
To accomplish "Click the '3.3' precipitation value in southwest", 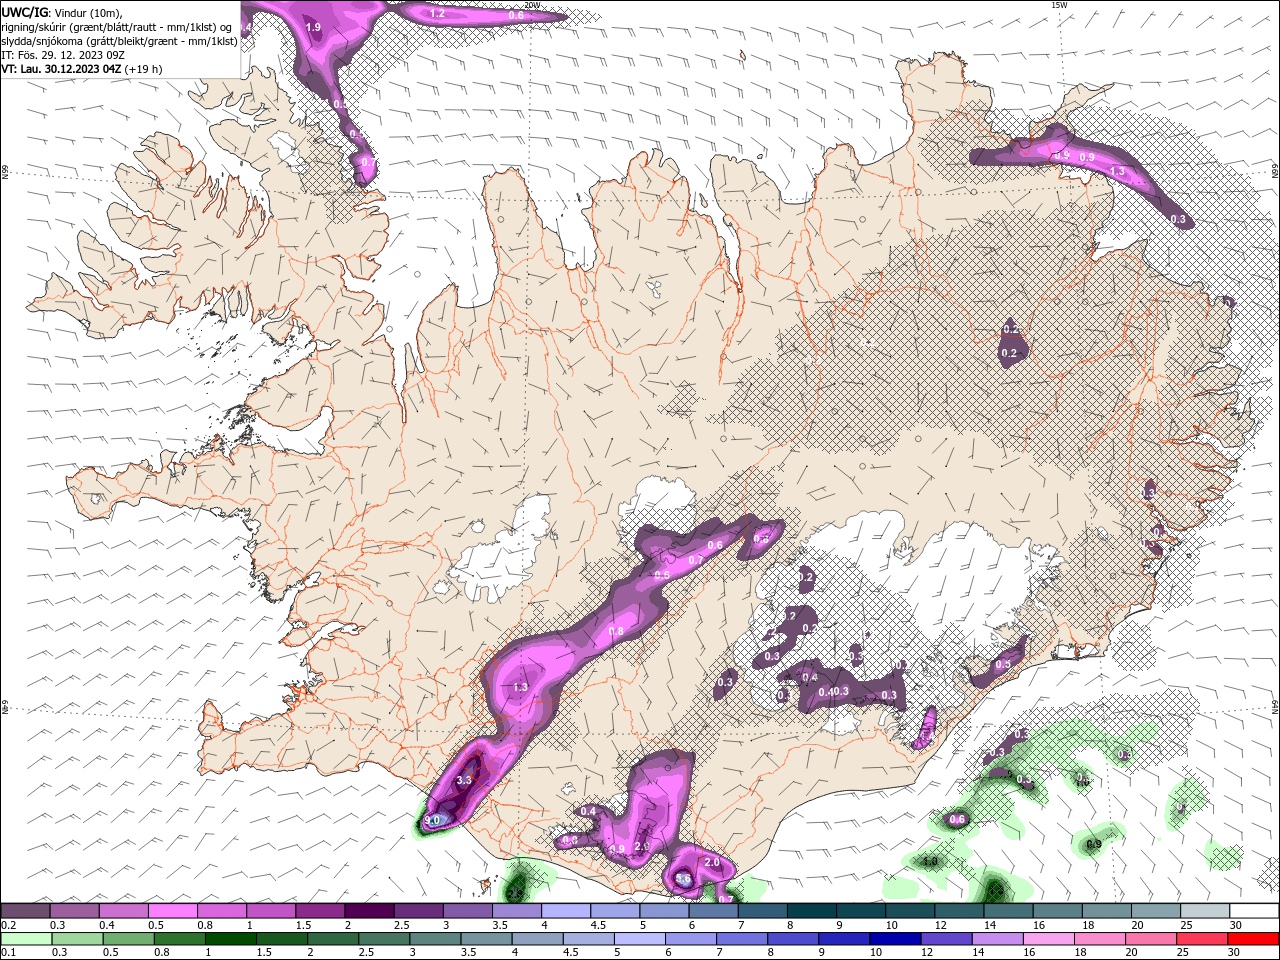I will click(464, 780).
